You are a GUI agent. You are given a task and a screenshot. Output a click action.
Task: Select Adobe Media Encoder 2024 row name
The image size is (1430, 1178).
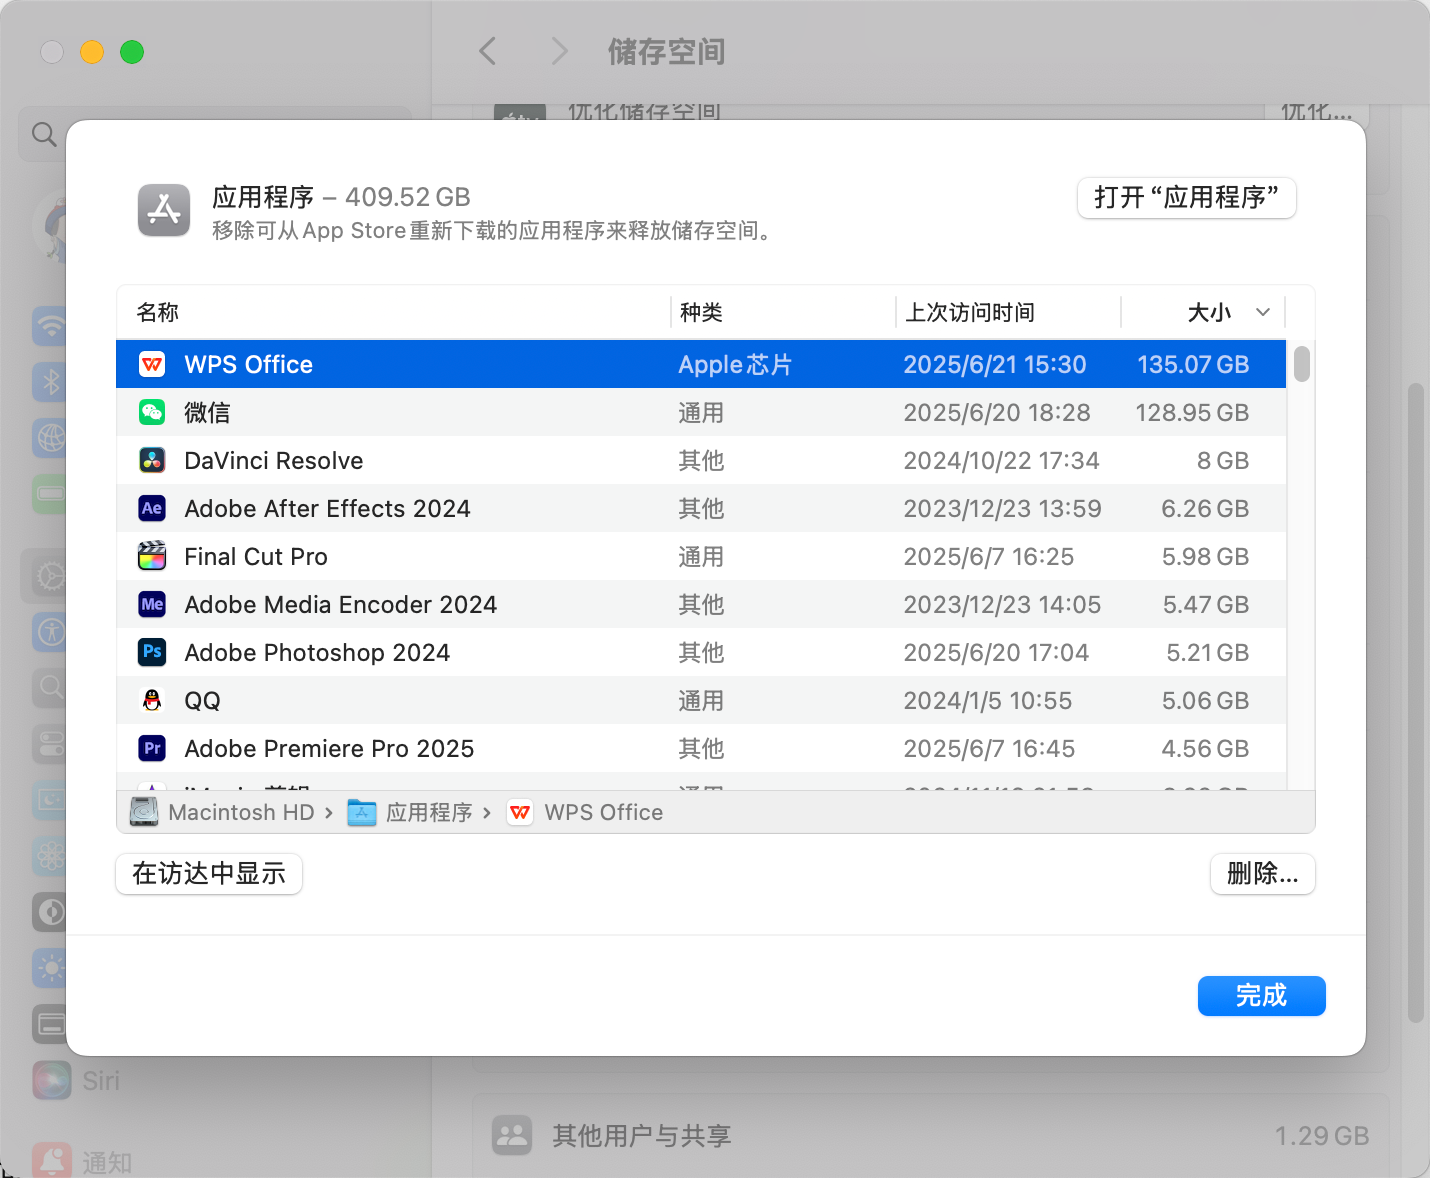(x=341, y=604)
